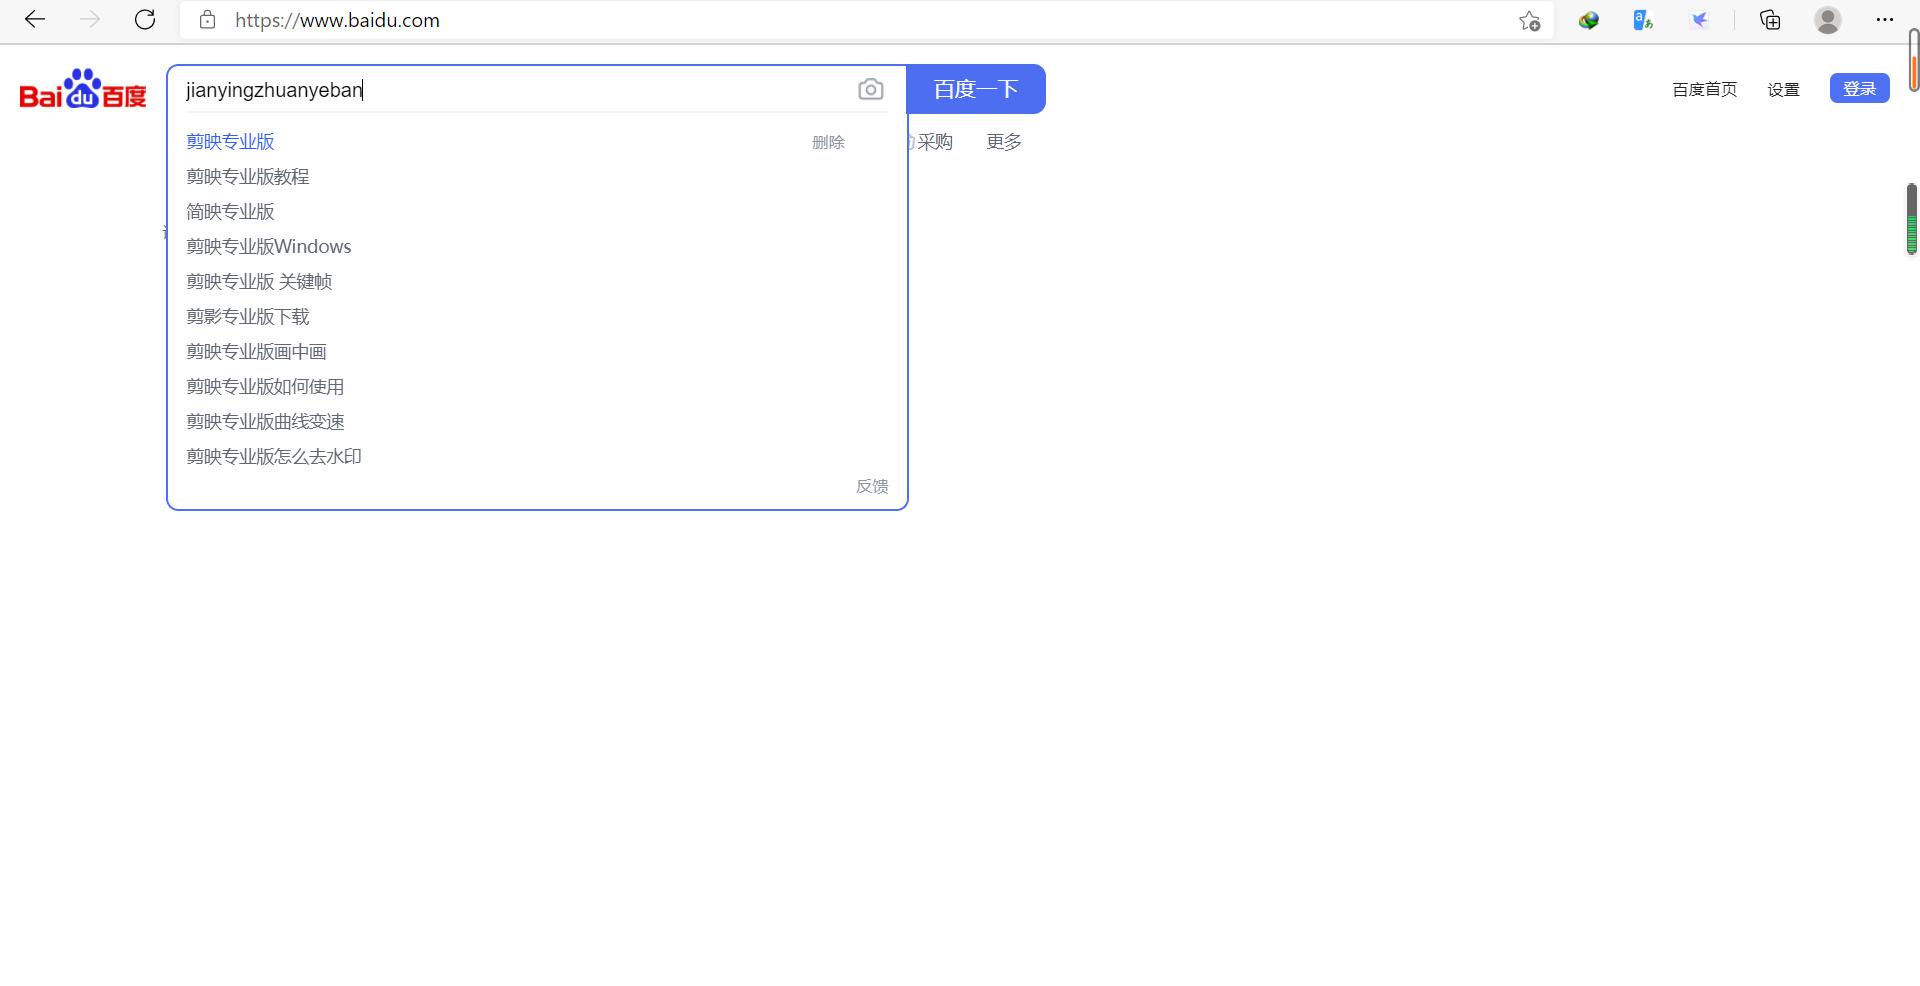The width and height of the screenshot is (1920, 986).
Task: Go to 百度首页 link
Action: coord(1704,90)
